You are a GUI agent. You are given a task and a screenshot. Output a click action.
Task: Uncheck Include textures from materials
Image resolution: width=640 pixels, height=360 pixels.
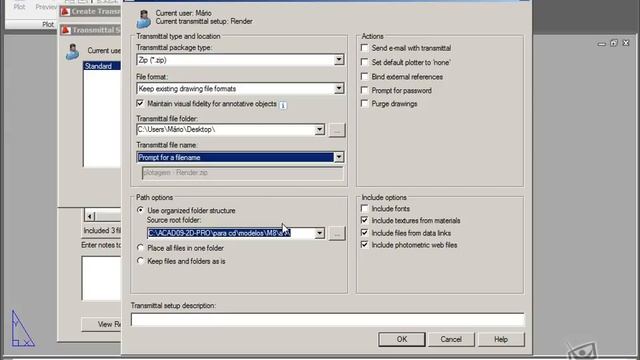tap(364, 220)
